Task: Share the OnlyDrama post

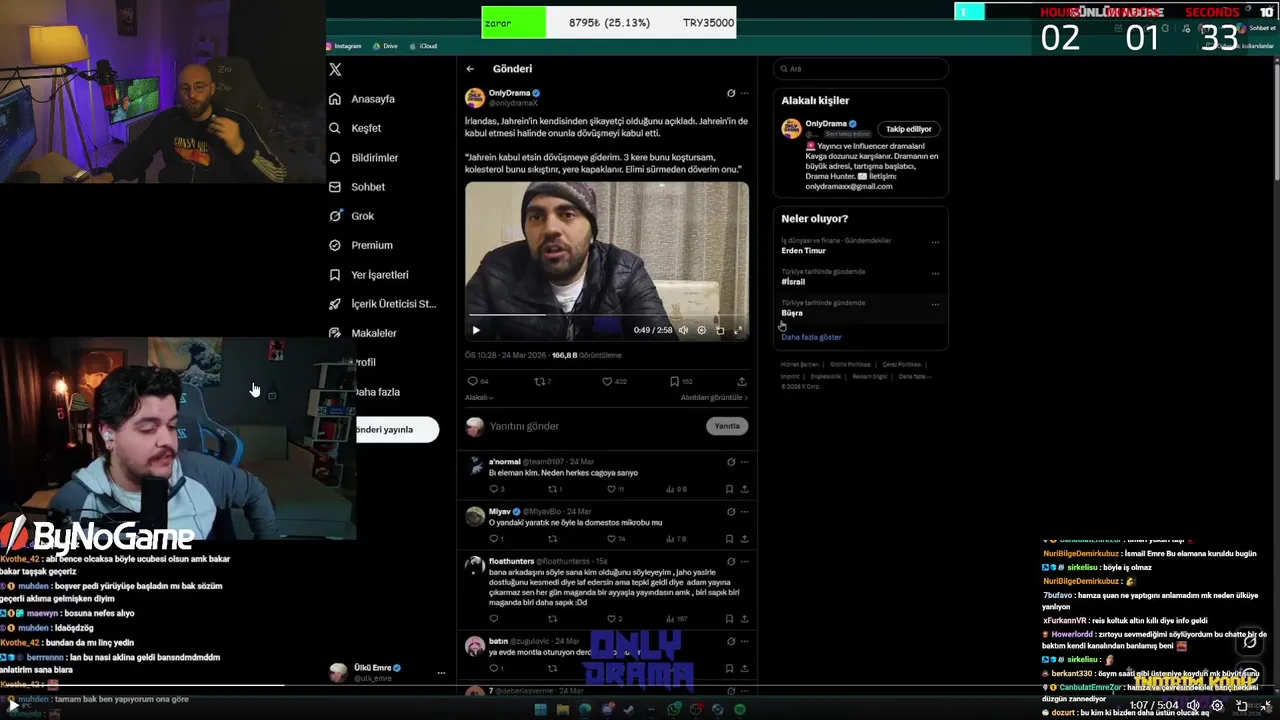Action: pyautogui.click(x=741, y=381)
